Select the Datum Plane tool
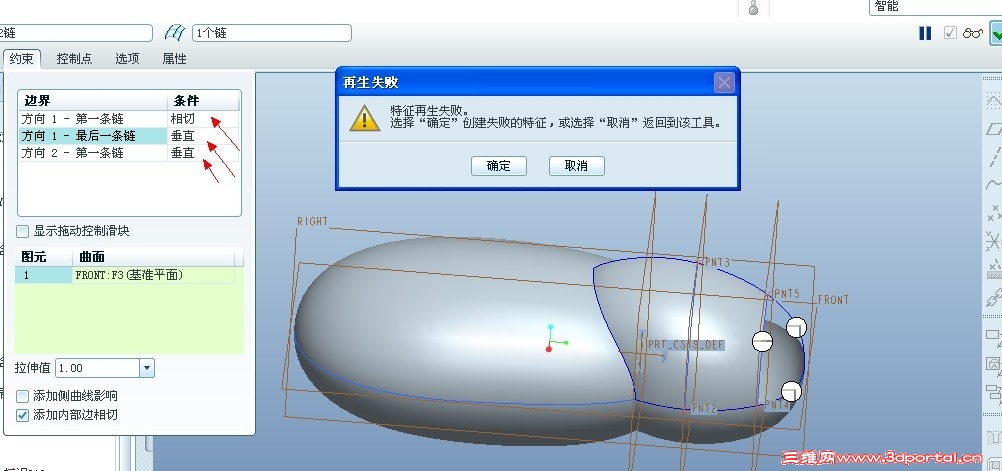Viewport: 1002px width, 471px height. tap(993, 128)
